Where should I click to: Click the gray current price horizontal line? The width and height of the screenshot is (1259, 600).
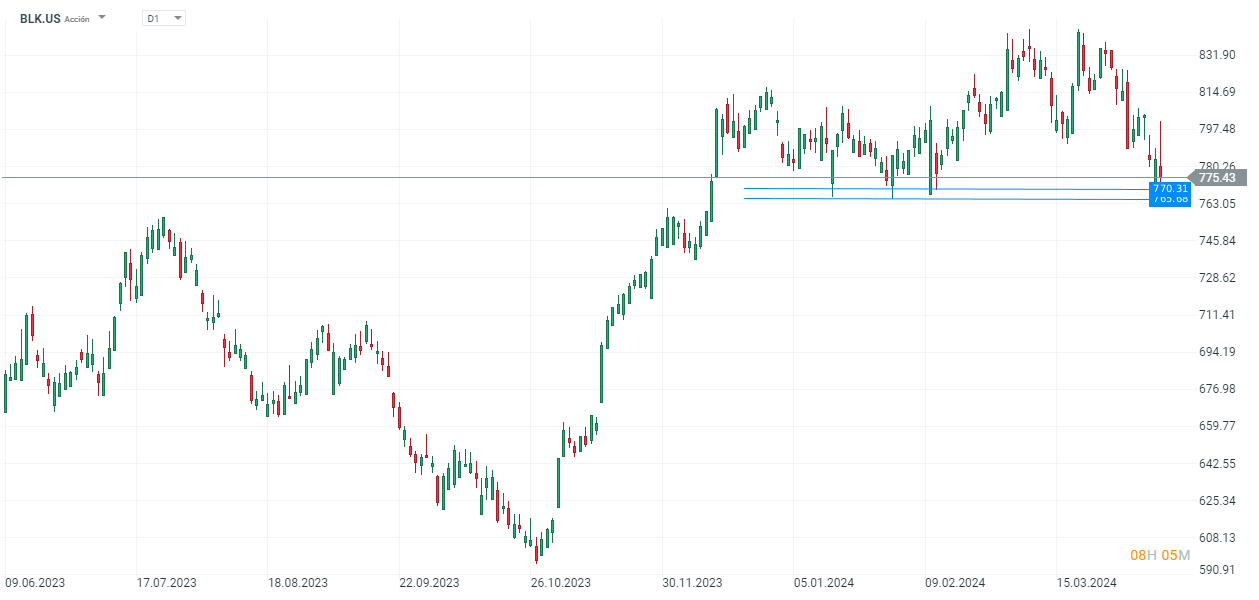click(400, 177)
